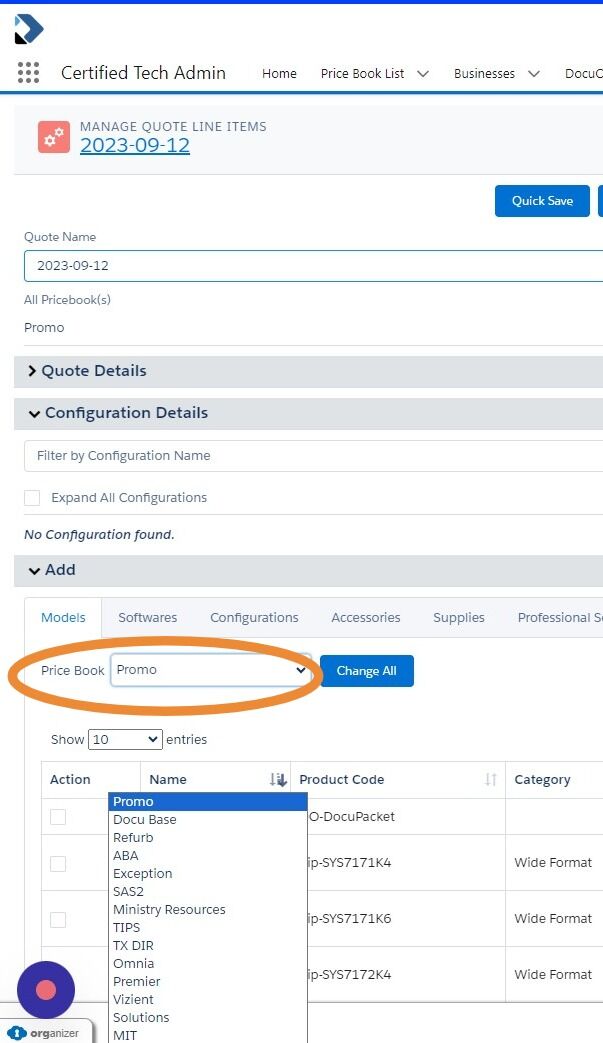Click the Manage Quote Line Items gear icon

click(x=54, y=137)
